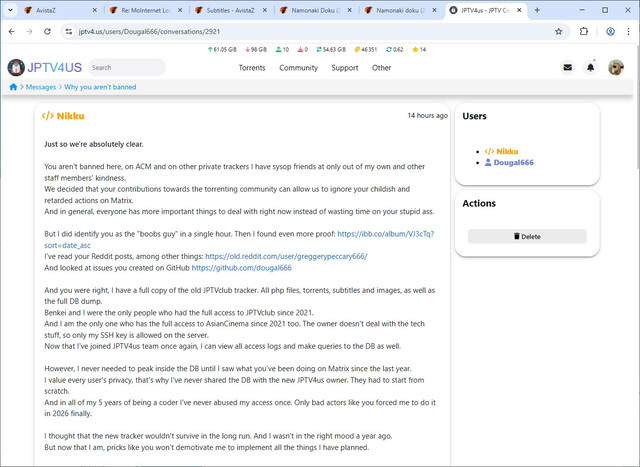640x467 pixels.
Task: Click the page vertical scrollbar
Action: [x=637, y=106]
